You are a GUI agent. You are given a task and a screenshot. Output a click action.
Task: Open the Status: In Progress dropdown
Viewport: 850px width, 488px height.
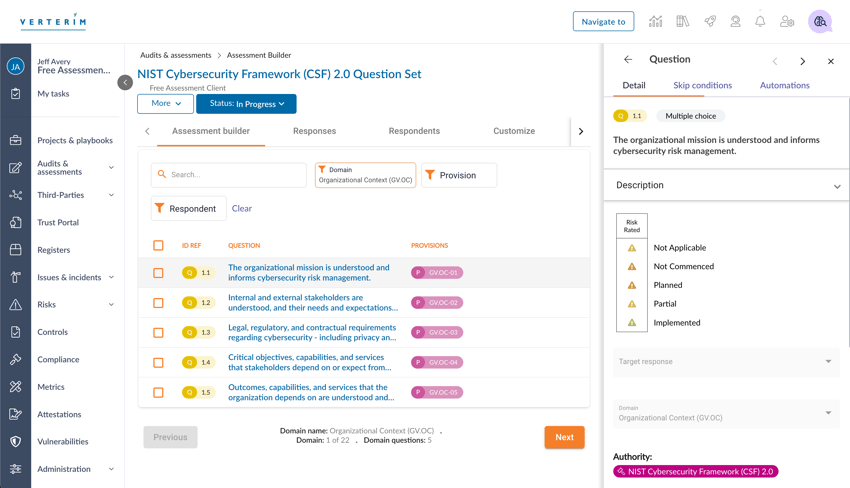click(x=246, y=104)
